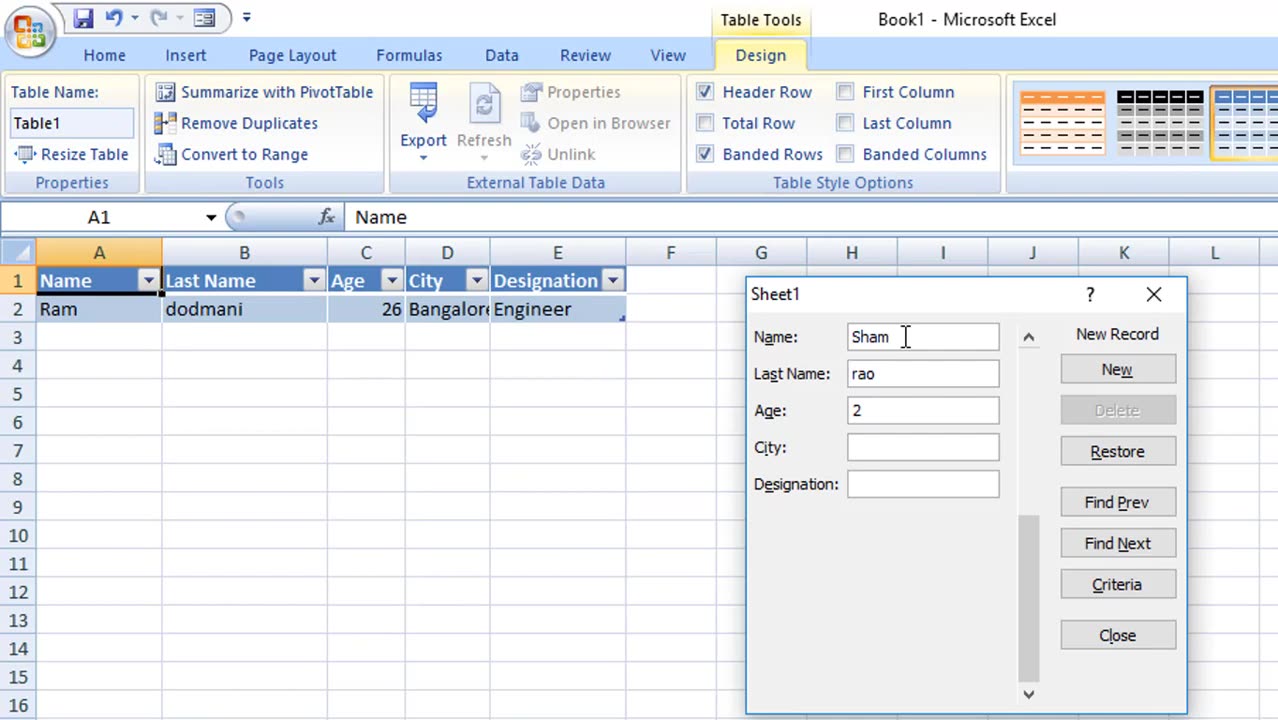Open the Name Box dropdown

point(210,217)
